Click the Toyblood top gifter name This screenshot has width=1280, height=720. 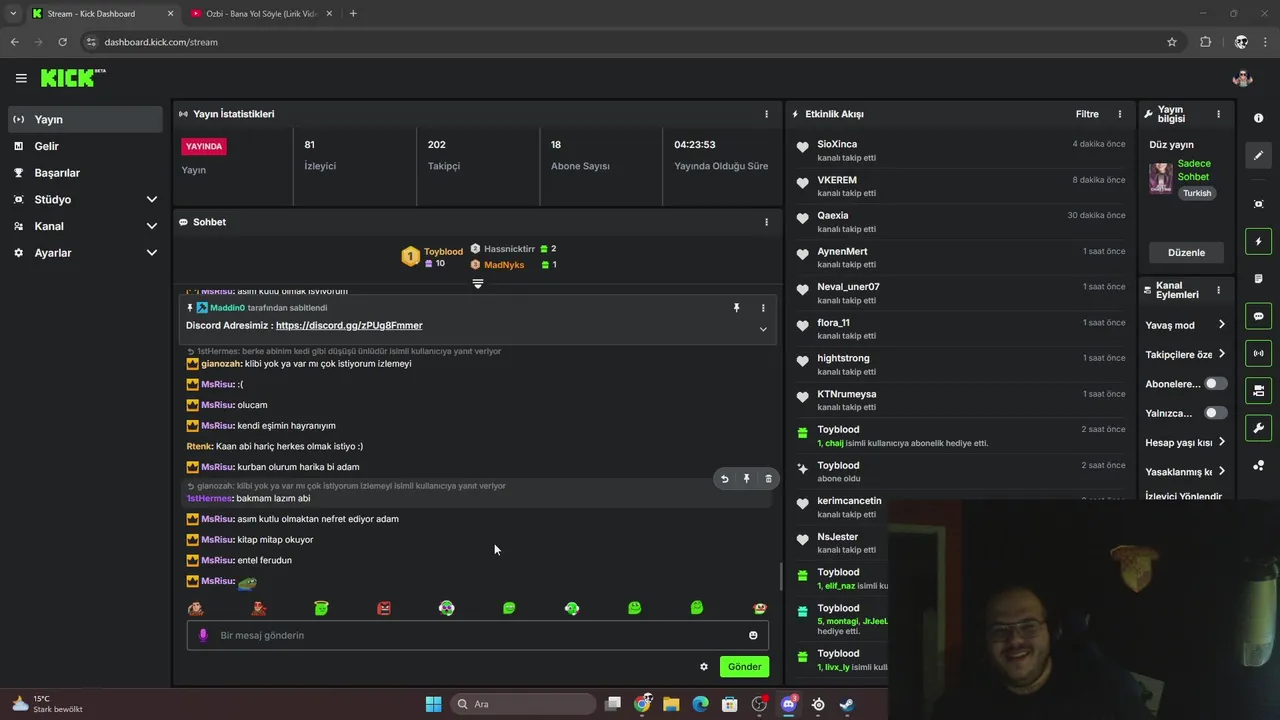click(443, 252)
